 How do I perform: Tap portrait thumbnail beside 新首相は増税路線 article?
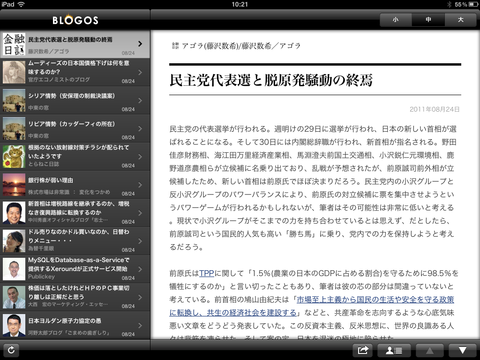(14, 213)
